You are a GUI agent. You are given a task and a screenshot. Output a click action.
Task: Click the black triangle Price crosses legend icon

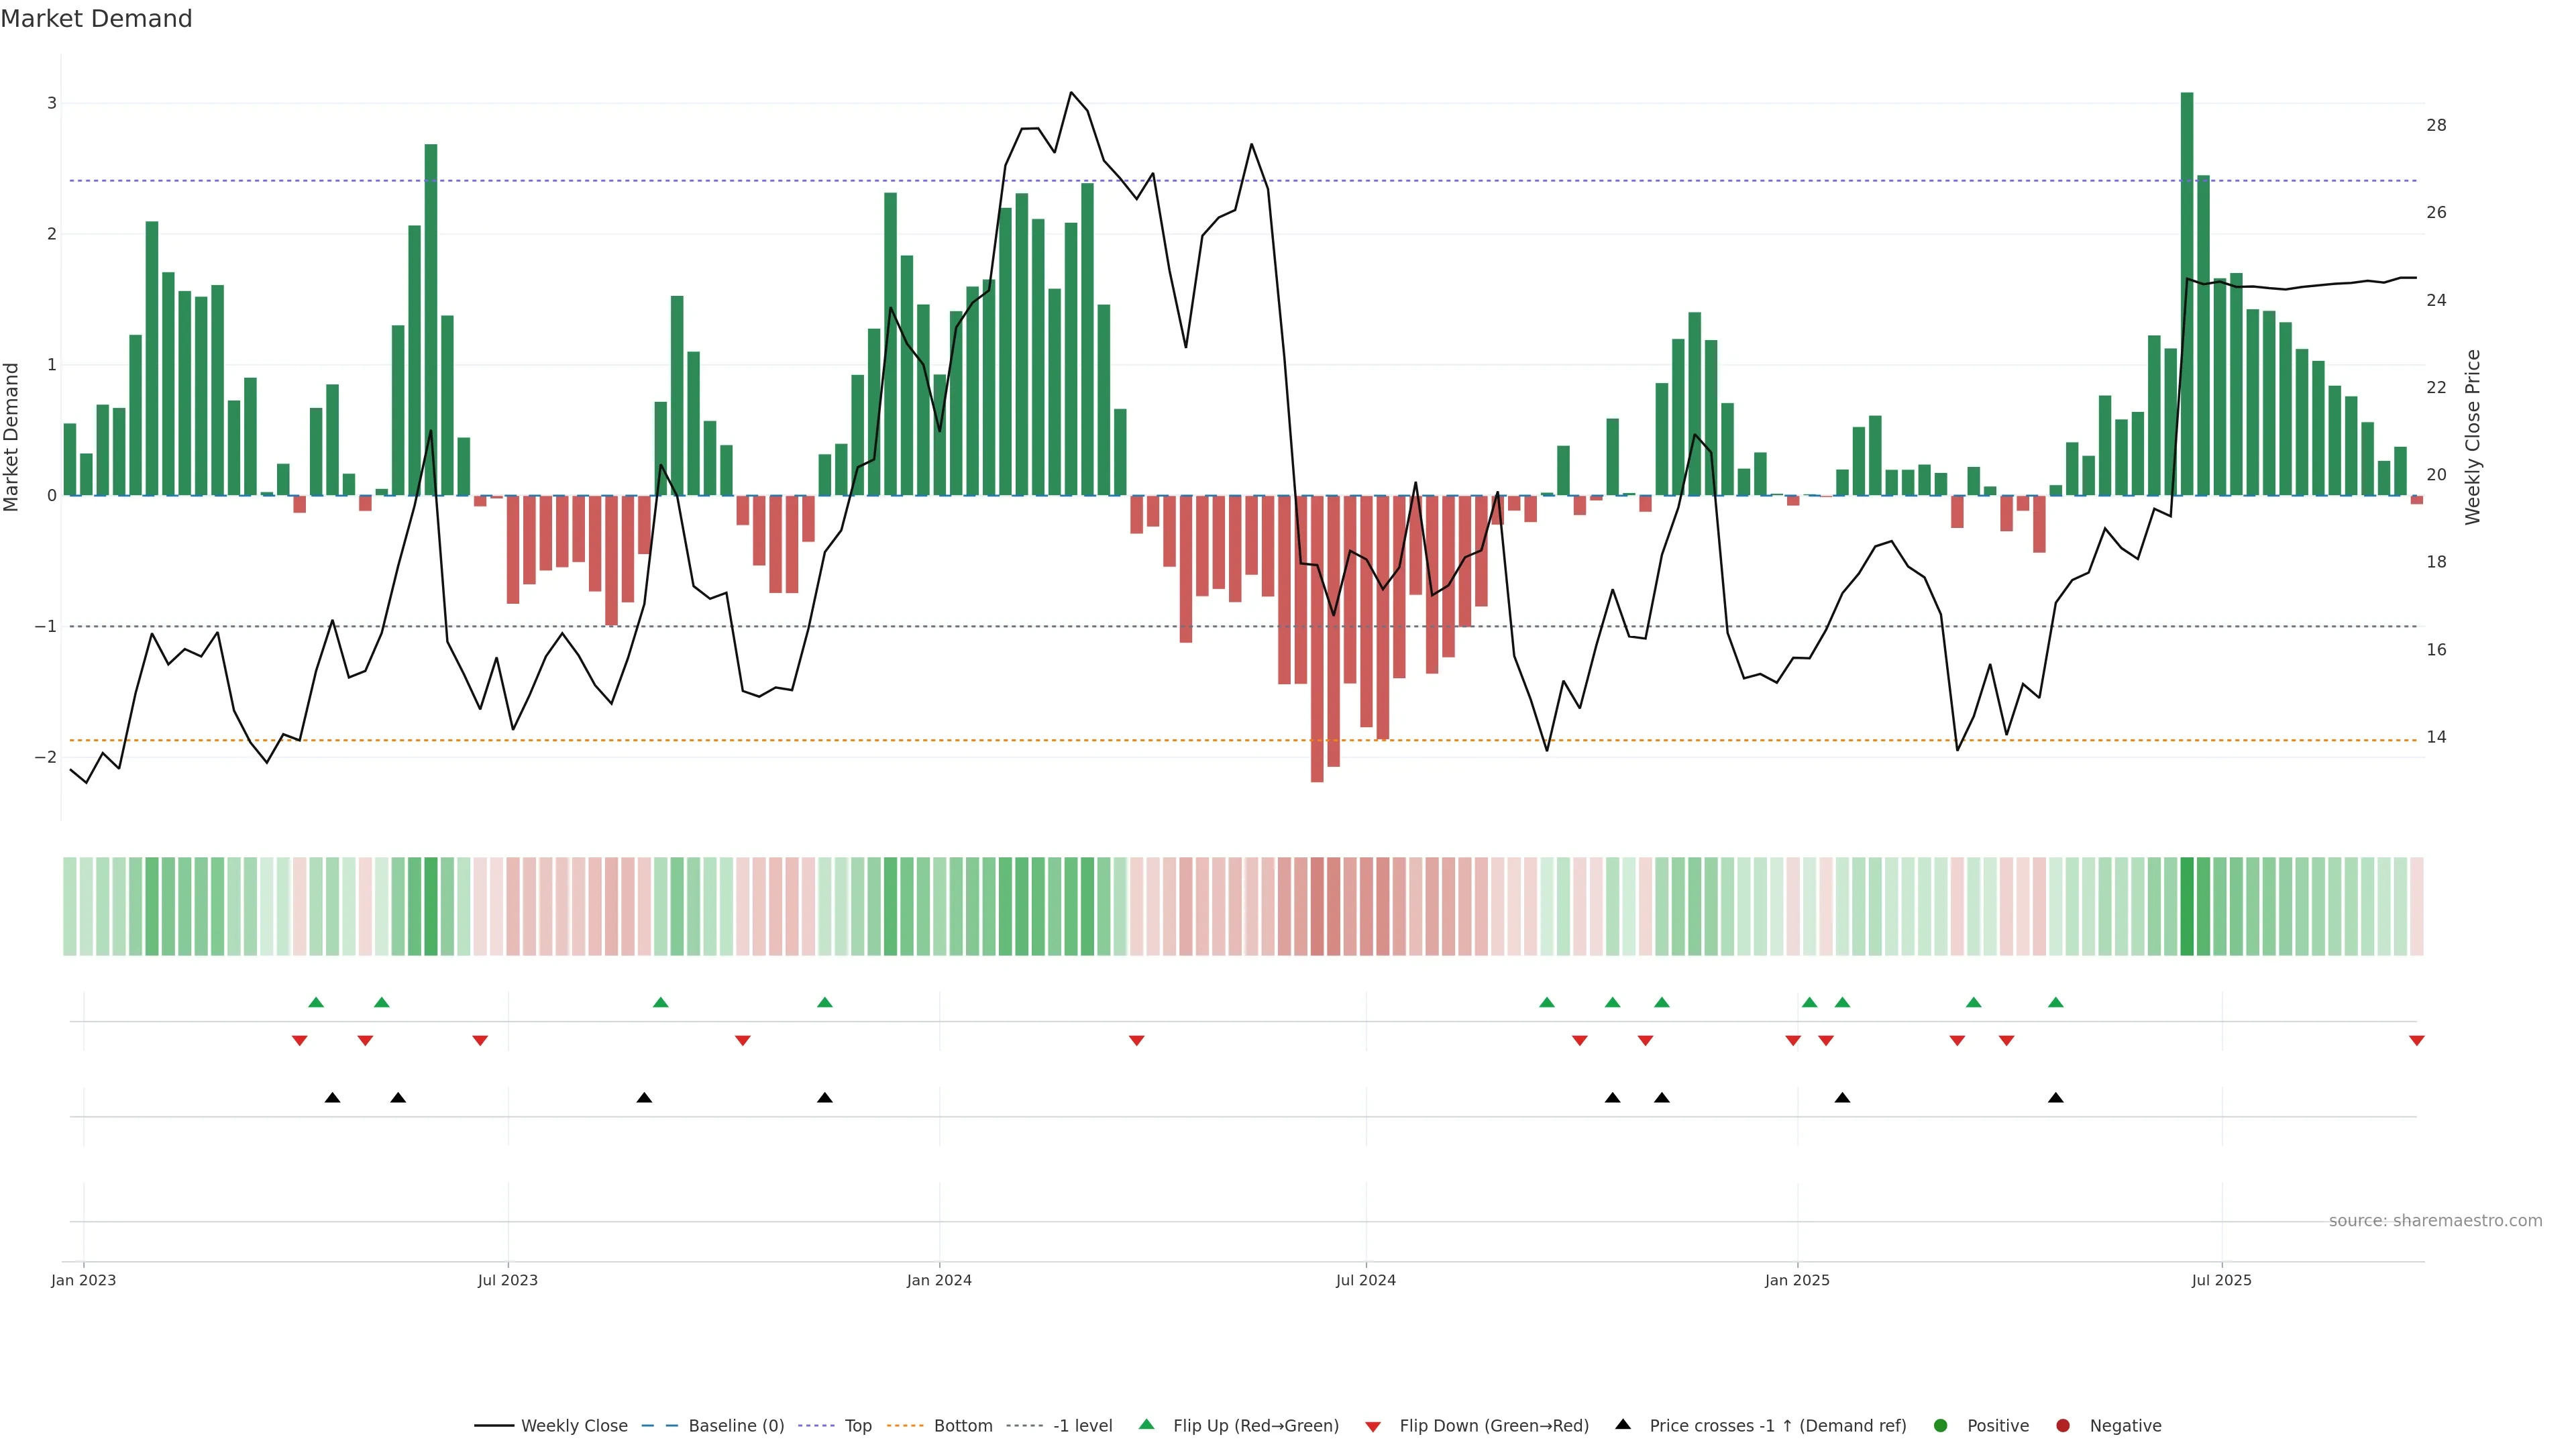tap(1623, 1424)
